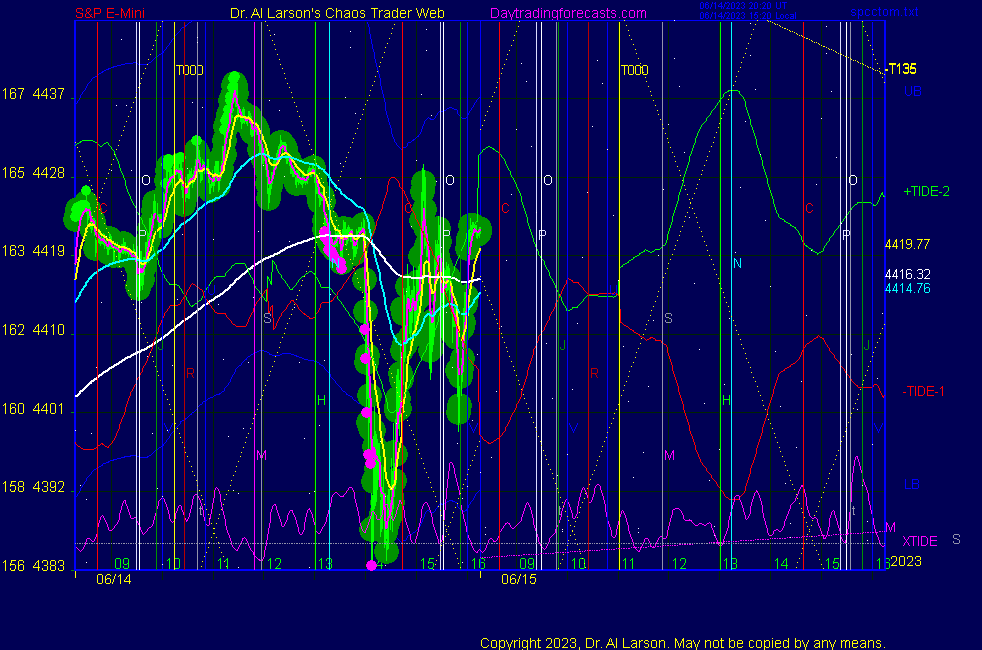Select the "06/14/2023 20:20 UT" timestamp

tap(743, 6)
